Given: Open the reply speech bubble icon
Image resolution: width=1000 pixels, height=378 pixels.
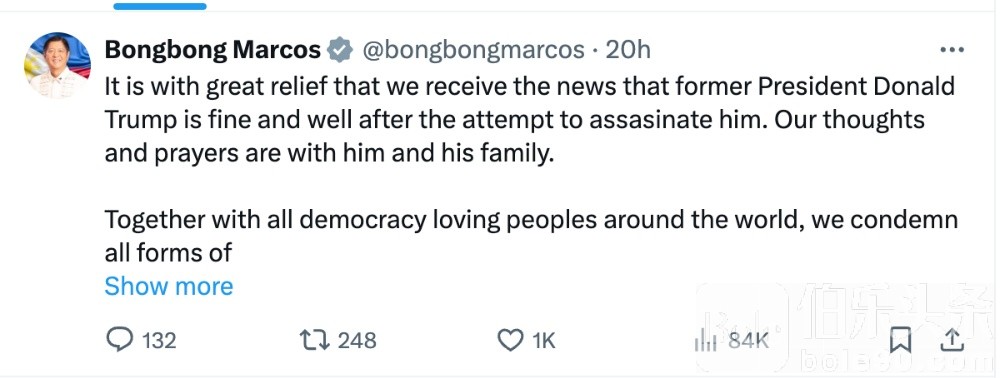Looking at the screenshot, I should 119,340.
